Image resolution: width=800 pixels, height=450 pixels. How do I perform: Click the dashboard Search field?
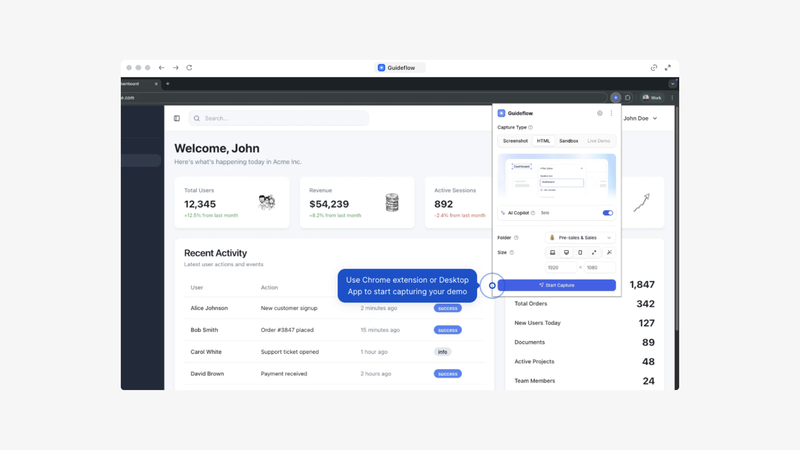pyautogui.click(x=279, y=118)
